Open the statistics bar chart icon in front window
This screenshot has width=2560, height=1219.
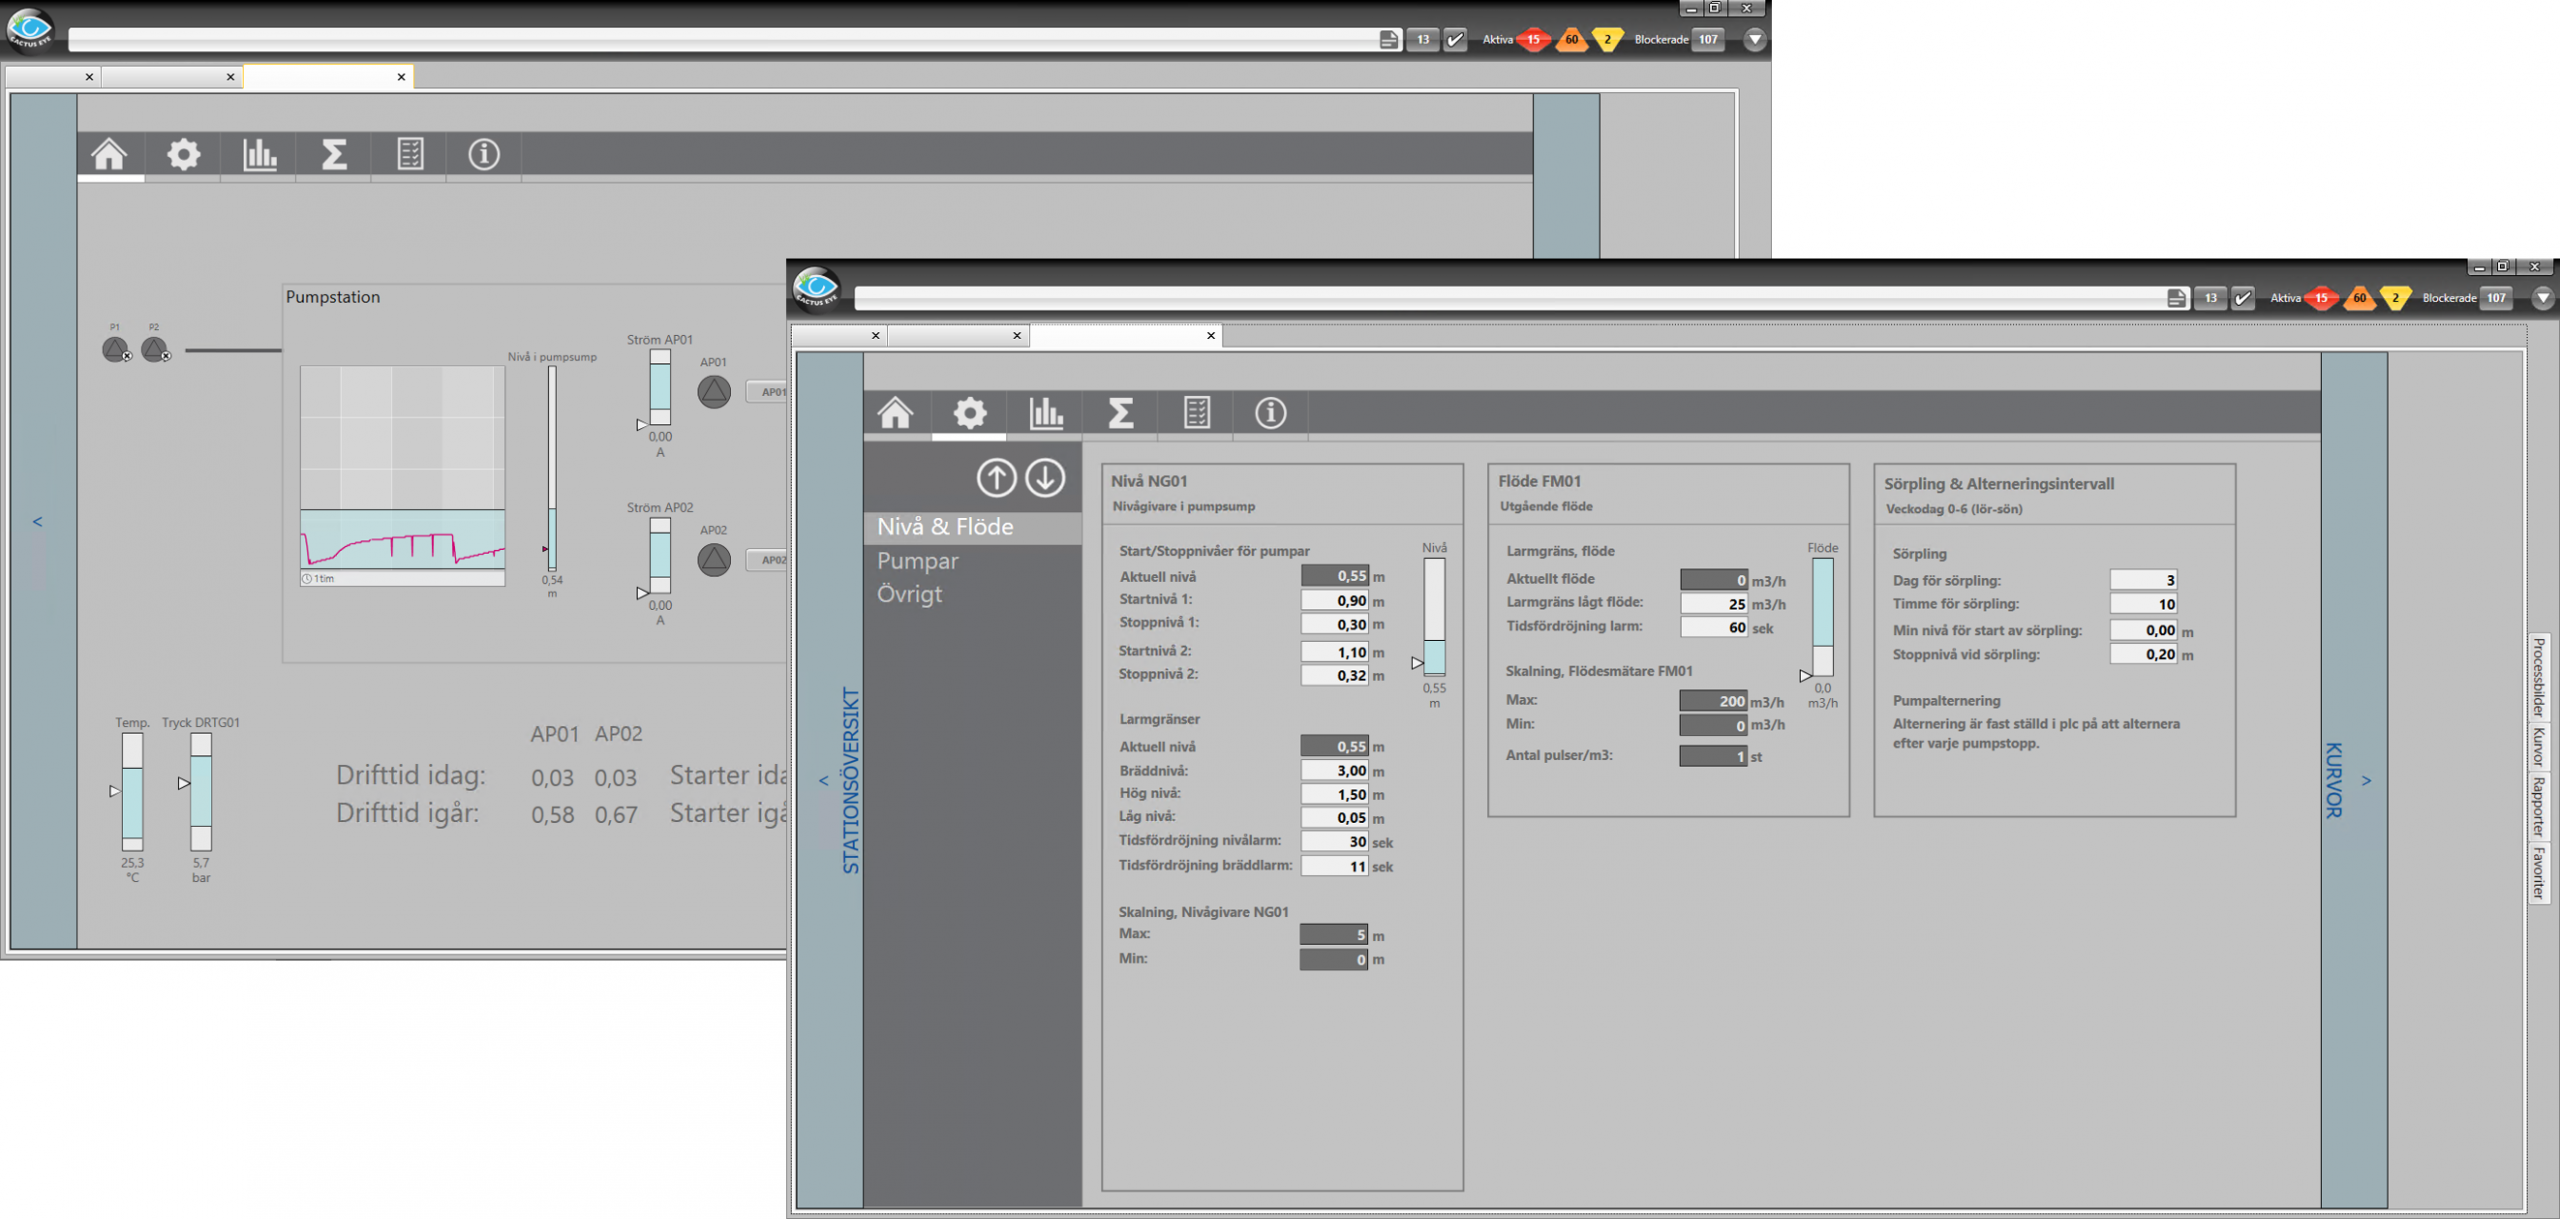click(x=1046, y=412)
